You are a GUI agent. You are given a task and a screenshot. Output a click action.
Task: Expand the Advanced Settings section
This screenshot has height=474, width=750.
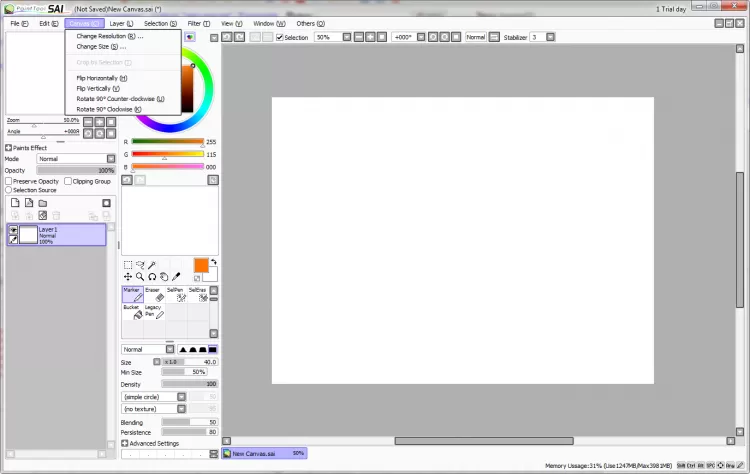point(125,443)
